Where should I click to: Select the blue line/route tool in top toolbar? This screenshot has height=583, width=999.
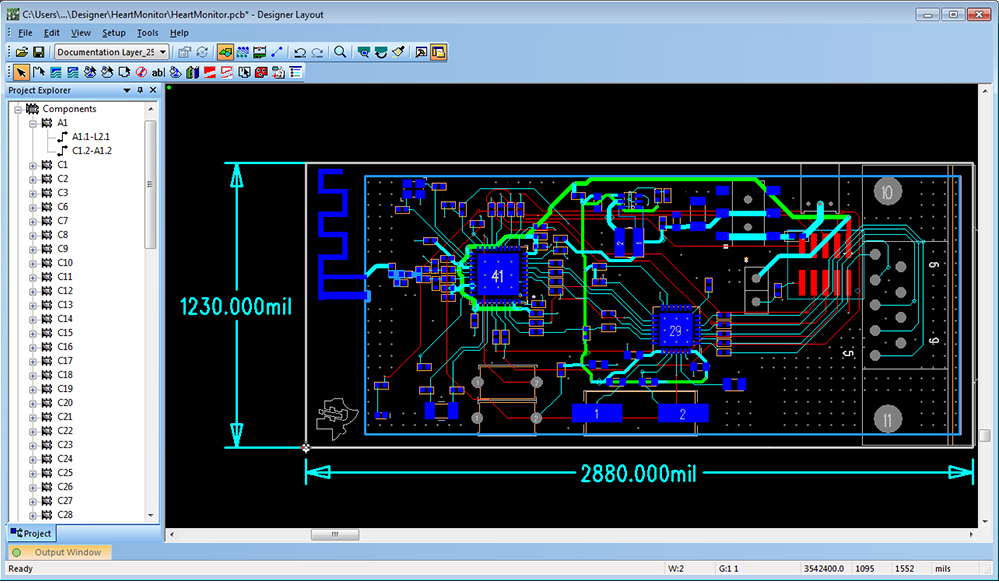coord(277,52)
